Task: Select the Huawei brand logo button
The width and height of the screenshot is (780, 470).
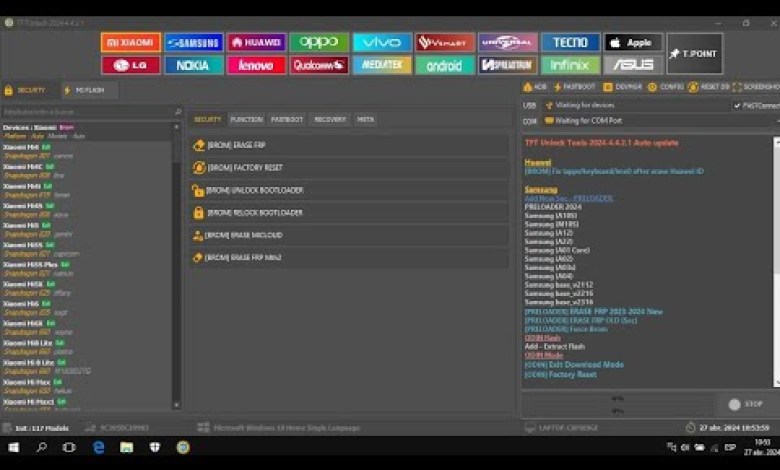Action: [257, 43]
